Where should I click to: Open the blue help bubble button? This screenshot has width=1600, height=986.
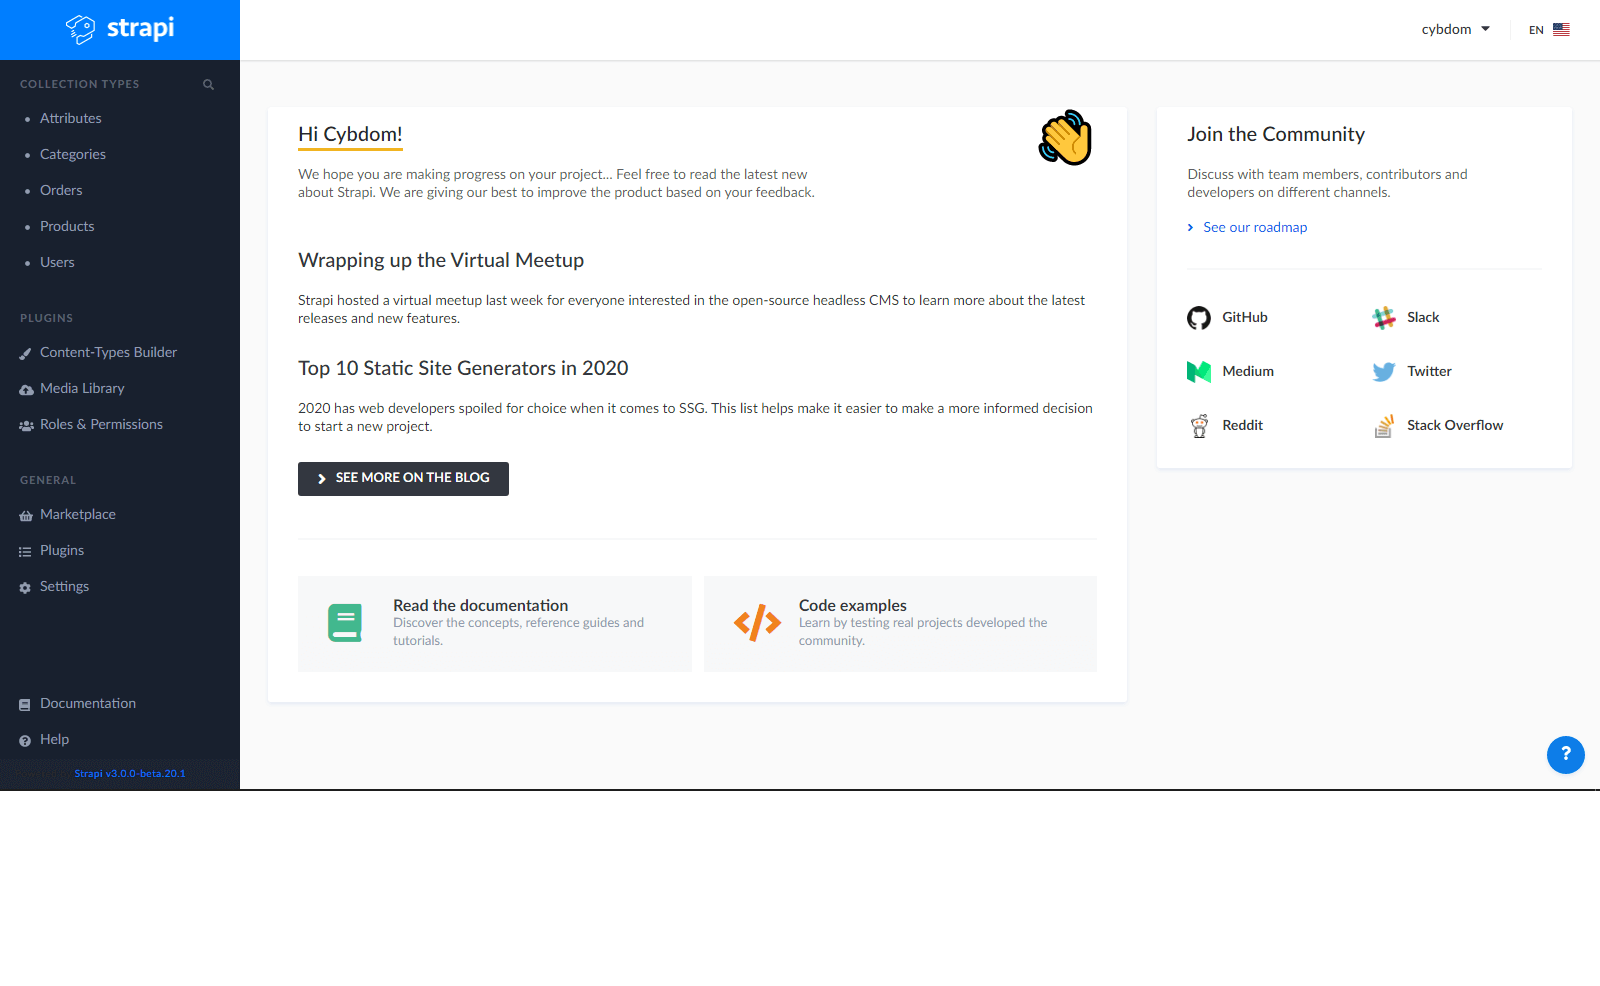[1566, 755]
